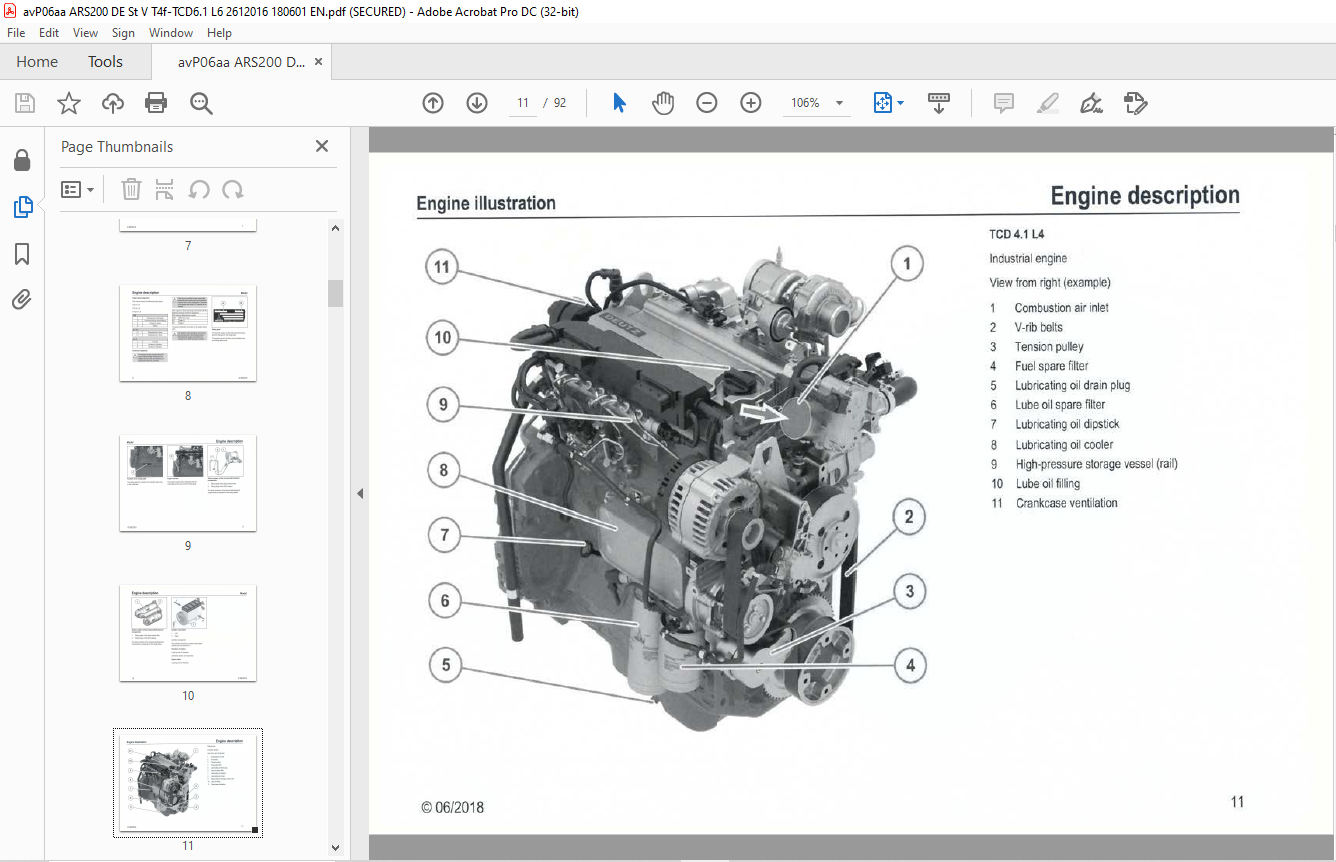
Task: Rotate pages counterclockwise icon
Action: click(x=199, y=189)
